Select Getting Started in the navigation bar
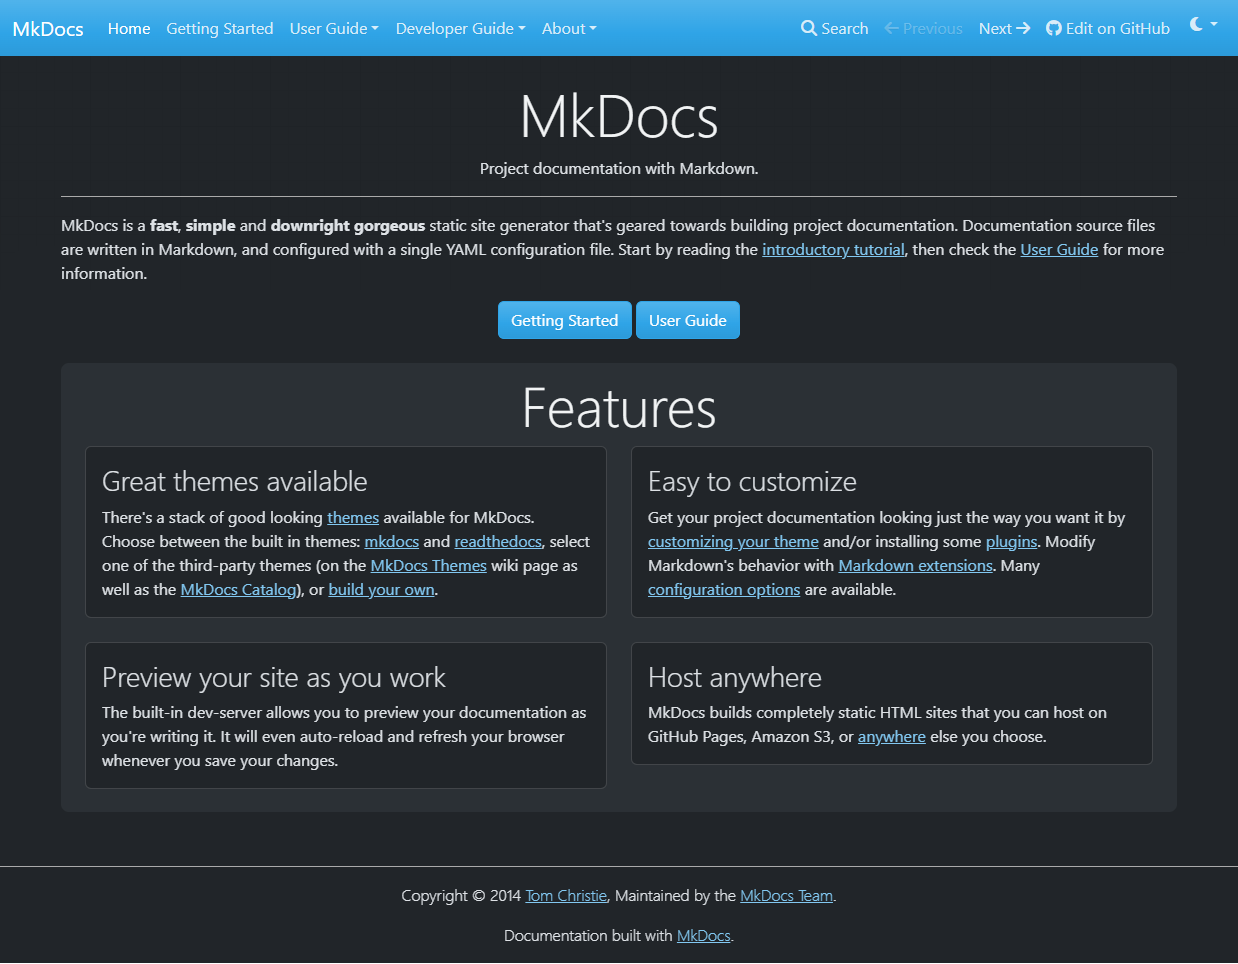The width and height of the screenshot is (1238, 964). (x=219, y=28)
